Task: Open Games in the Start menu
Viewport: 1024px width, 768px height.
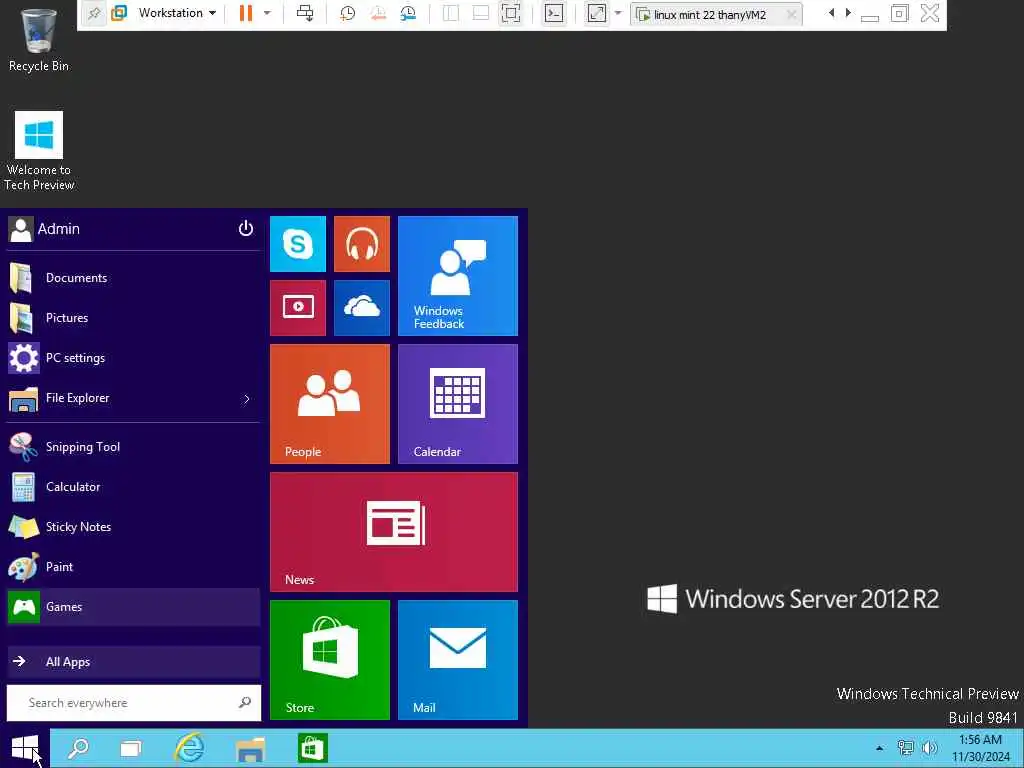Action: point(133,607)
